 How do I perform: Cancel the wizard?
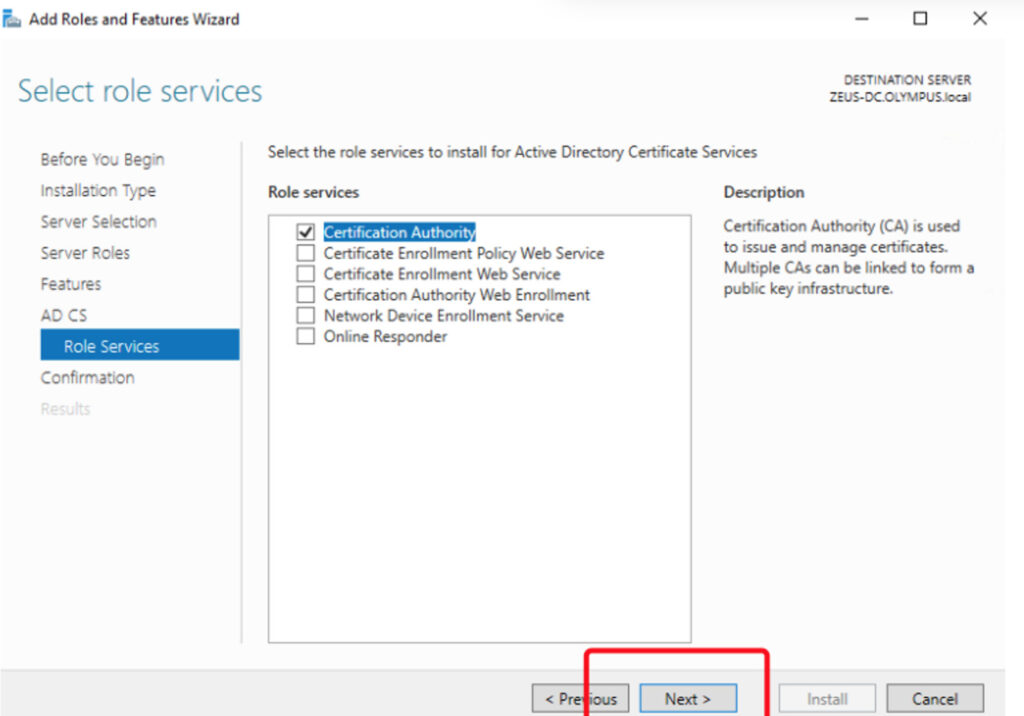(x=934, y=699)
